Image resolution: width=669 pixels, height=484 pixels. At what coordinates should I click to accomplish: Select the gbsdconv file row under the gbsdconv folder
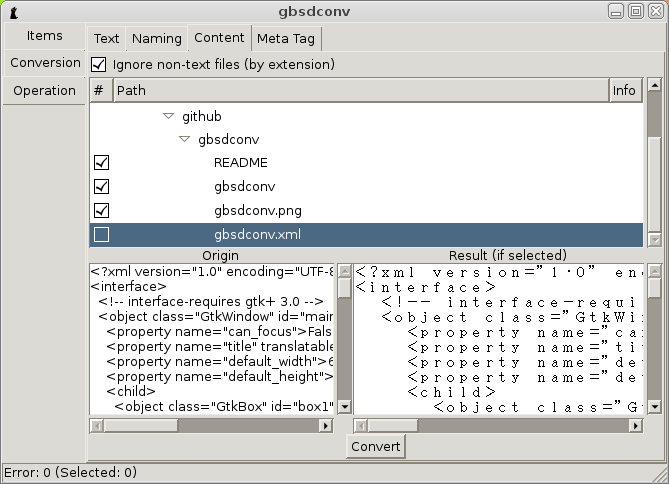[x=366, y=187]
